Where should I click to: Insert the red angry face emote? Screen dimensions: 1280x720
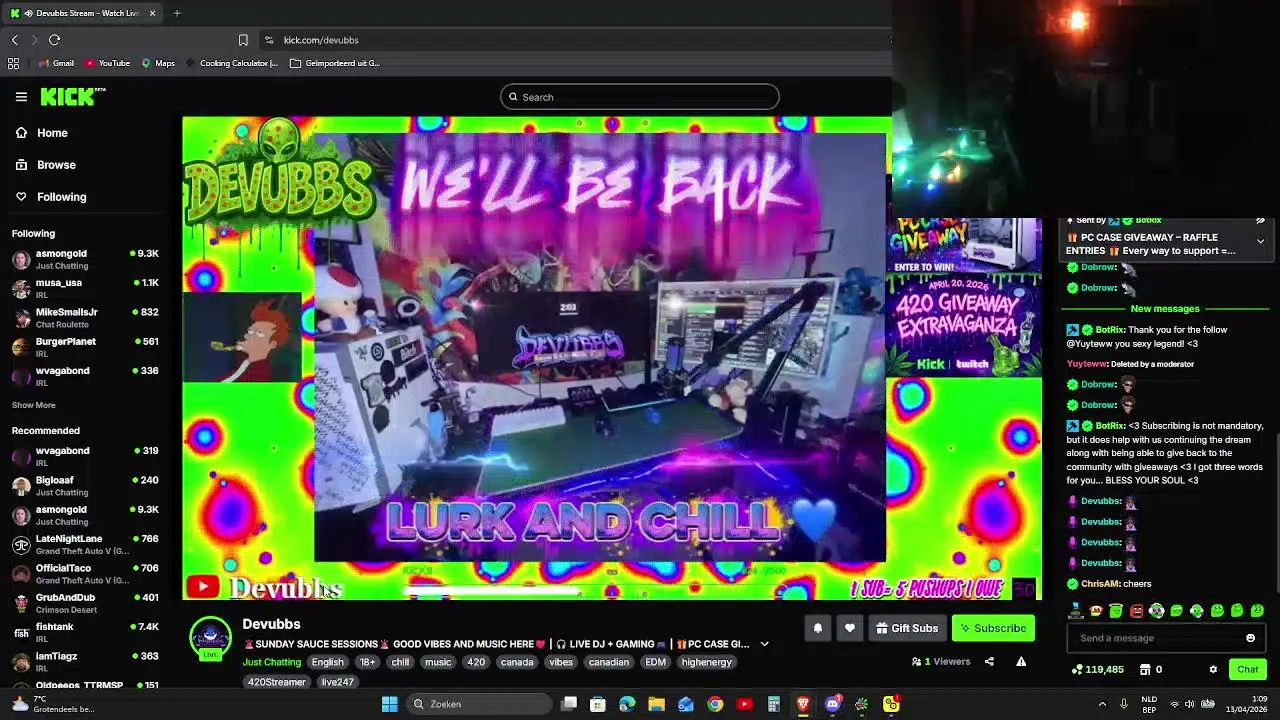(x=1136, y=611)
